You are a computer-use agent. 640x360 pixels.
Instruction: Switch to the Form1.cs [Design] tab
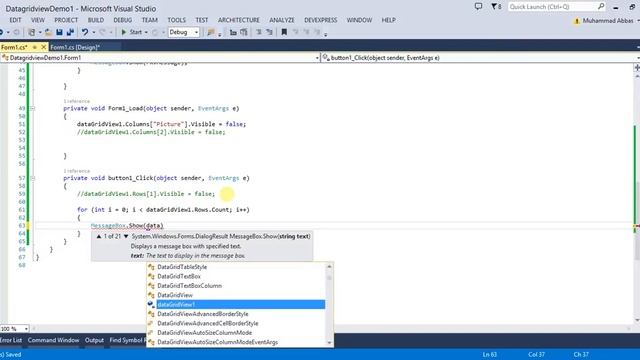click(x=75, y=47)
